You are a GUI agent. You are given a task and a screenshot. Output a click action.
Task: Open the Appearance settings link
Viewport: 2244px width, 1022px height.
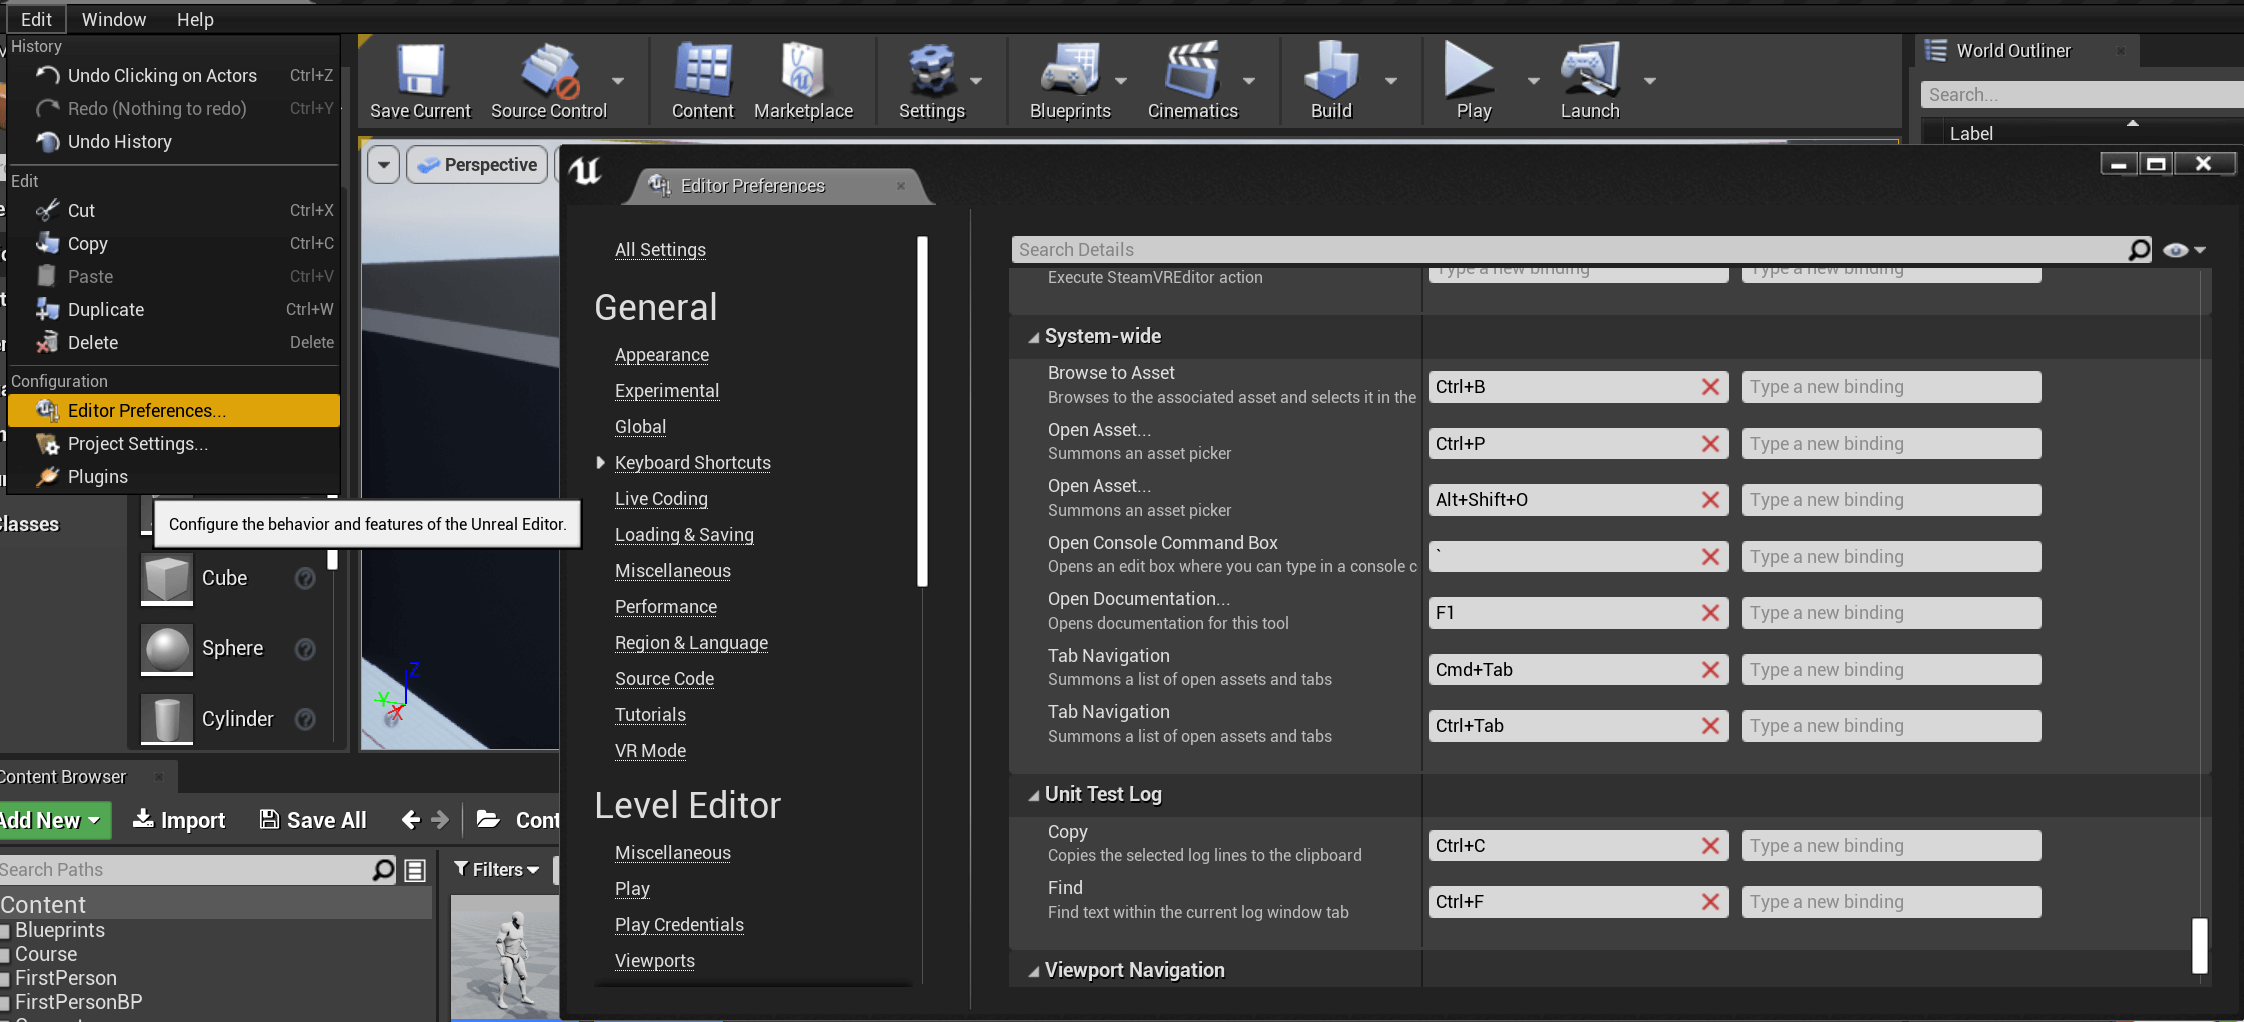(x=662, y=355)
